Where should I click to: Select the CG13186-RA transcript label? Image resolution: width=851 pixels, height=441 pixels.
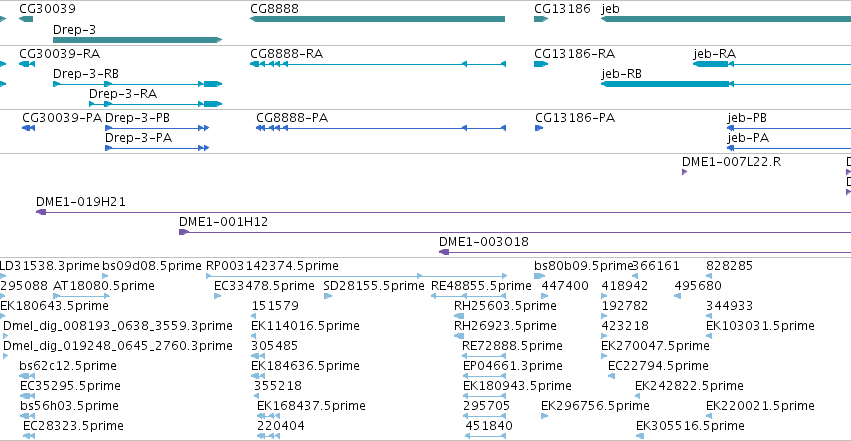pos(575,54)
